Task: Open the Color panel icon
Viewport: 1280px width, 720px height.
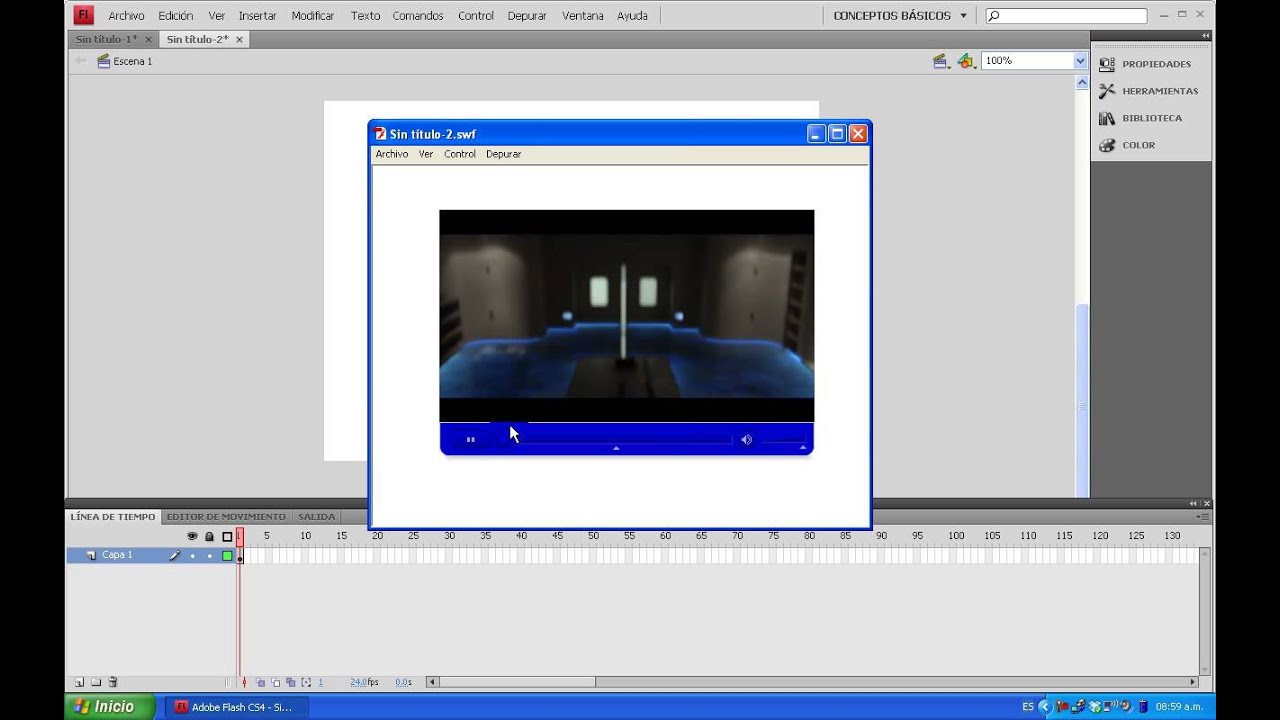Action: click(1106, 145)
